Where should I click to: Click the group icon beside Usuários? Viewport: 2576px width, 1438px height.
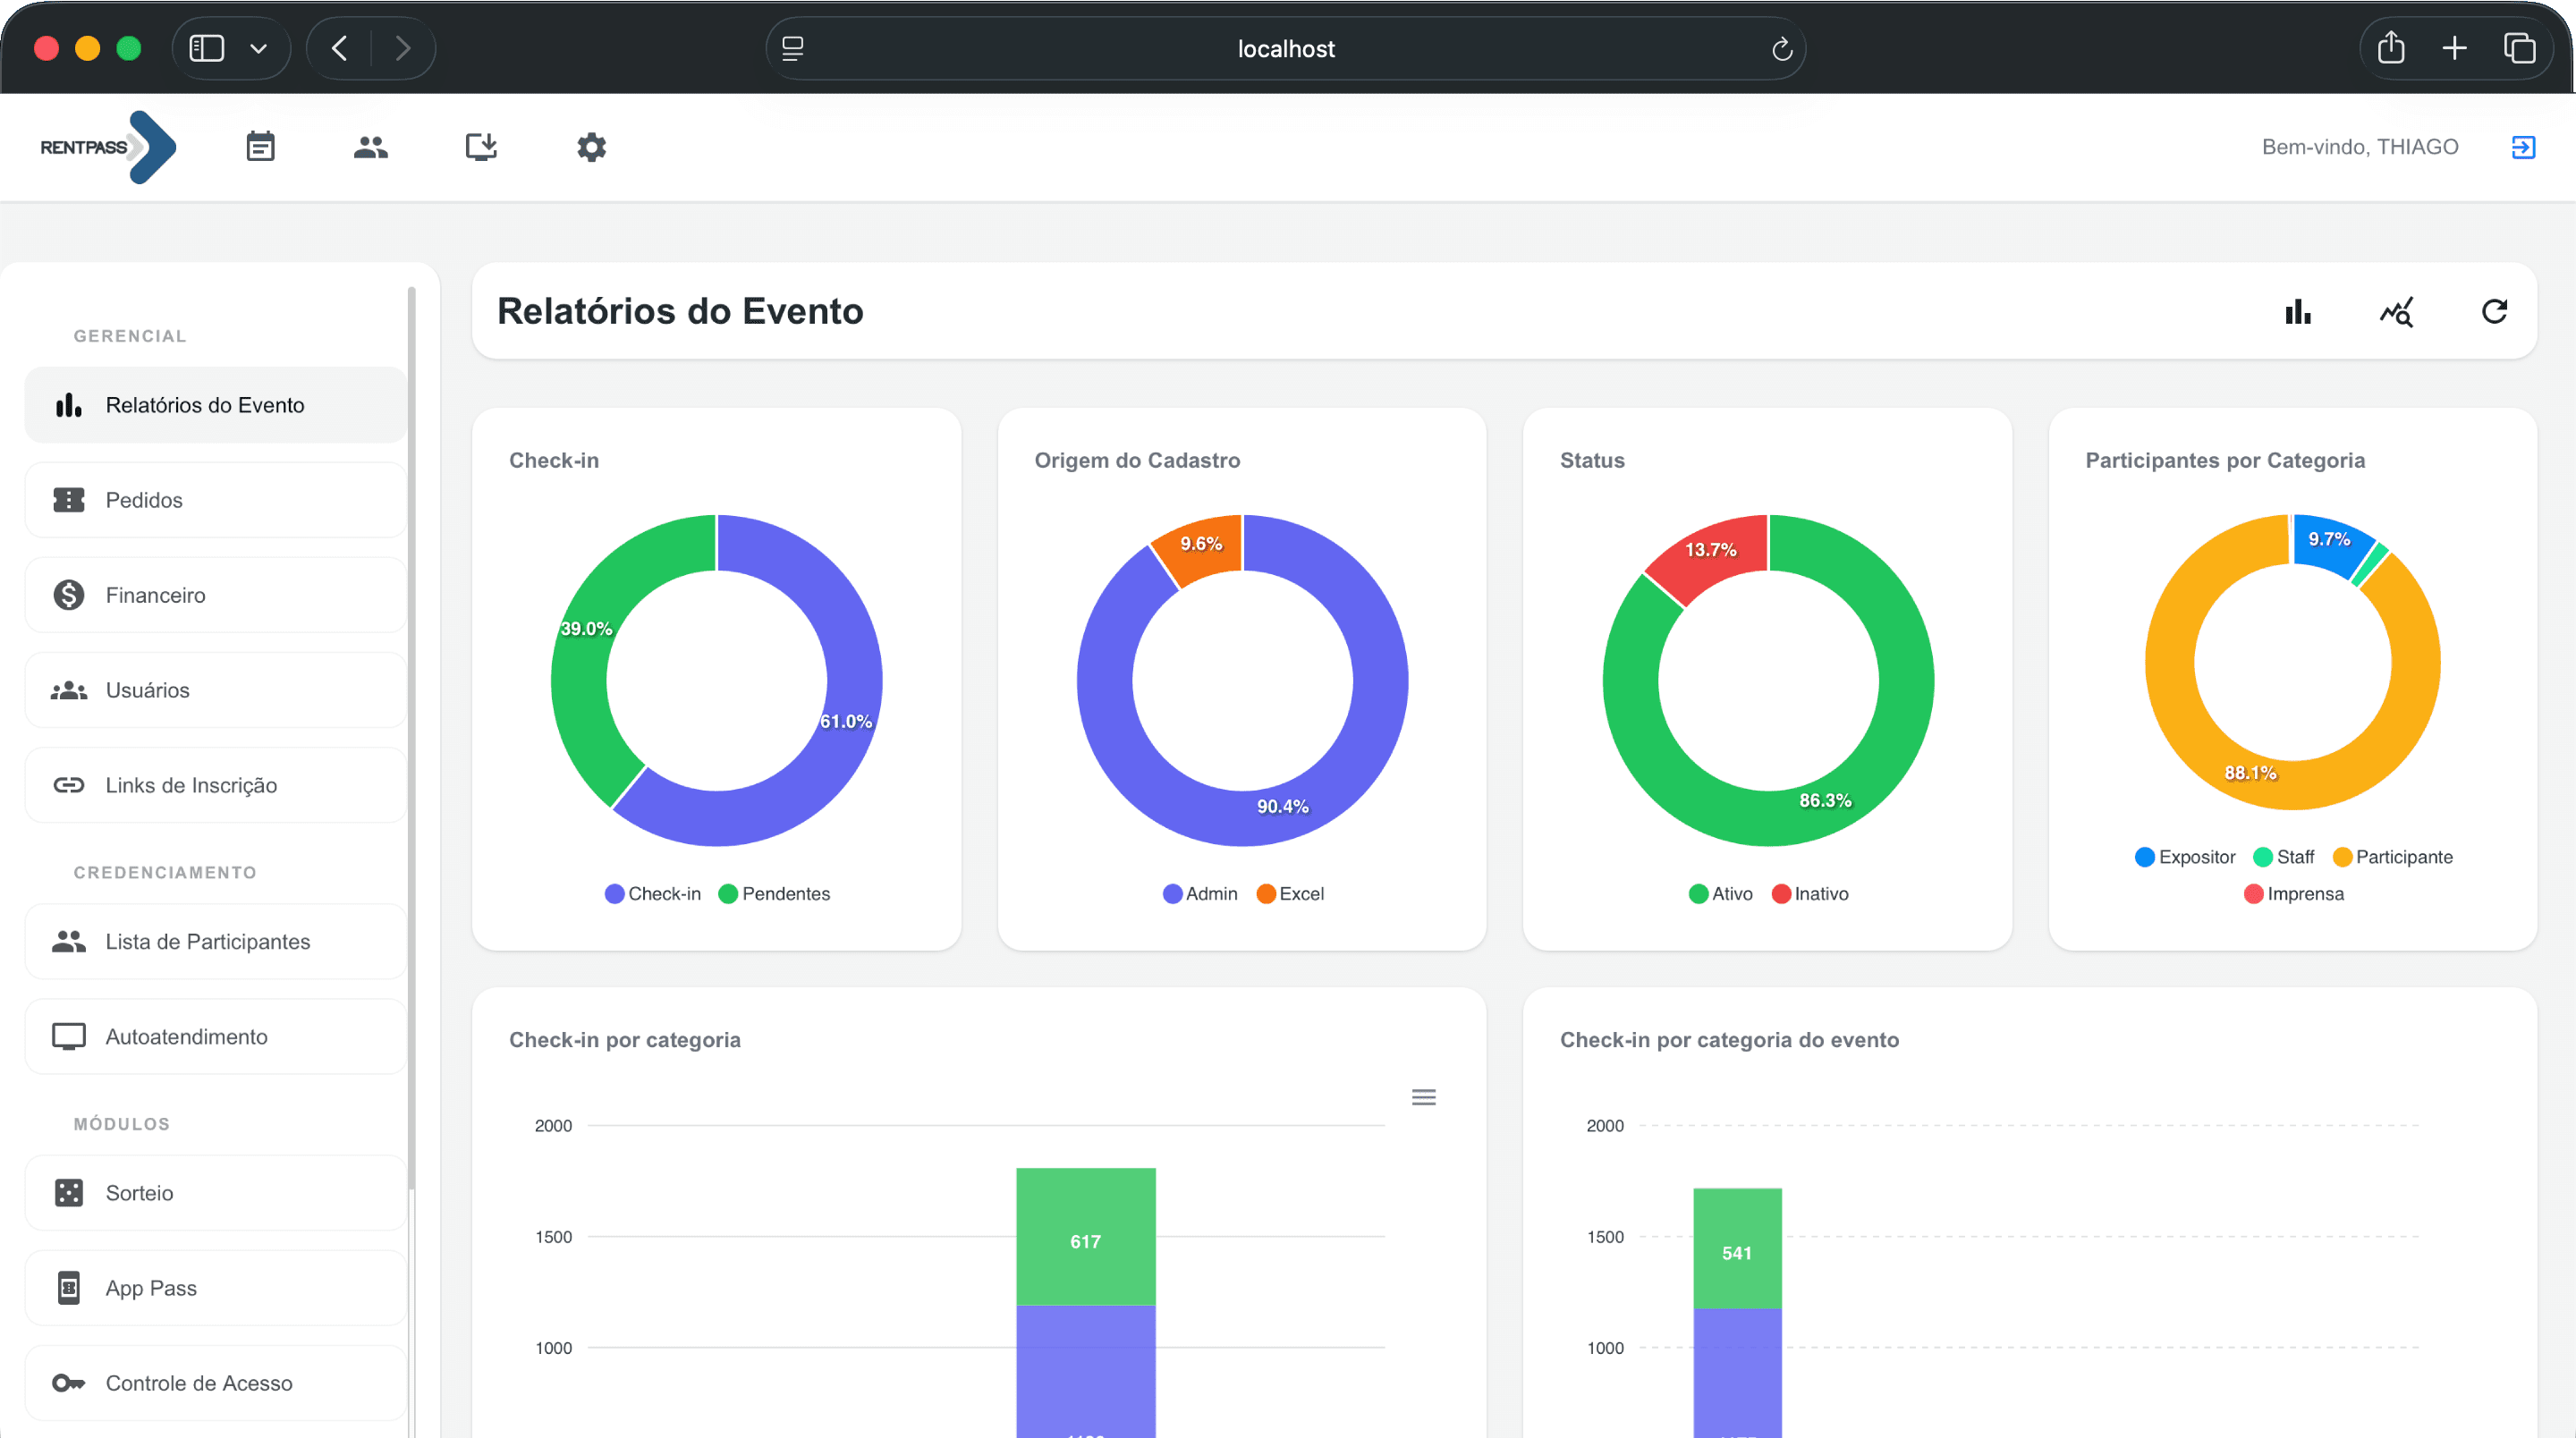coord(69,690)
